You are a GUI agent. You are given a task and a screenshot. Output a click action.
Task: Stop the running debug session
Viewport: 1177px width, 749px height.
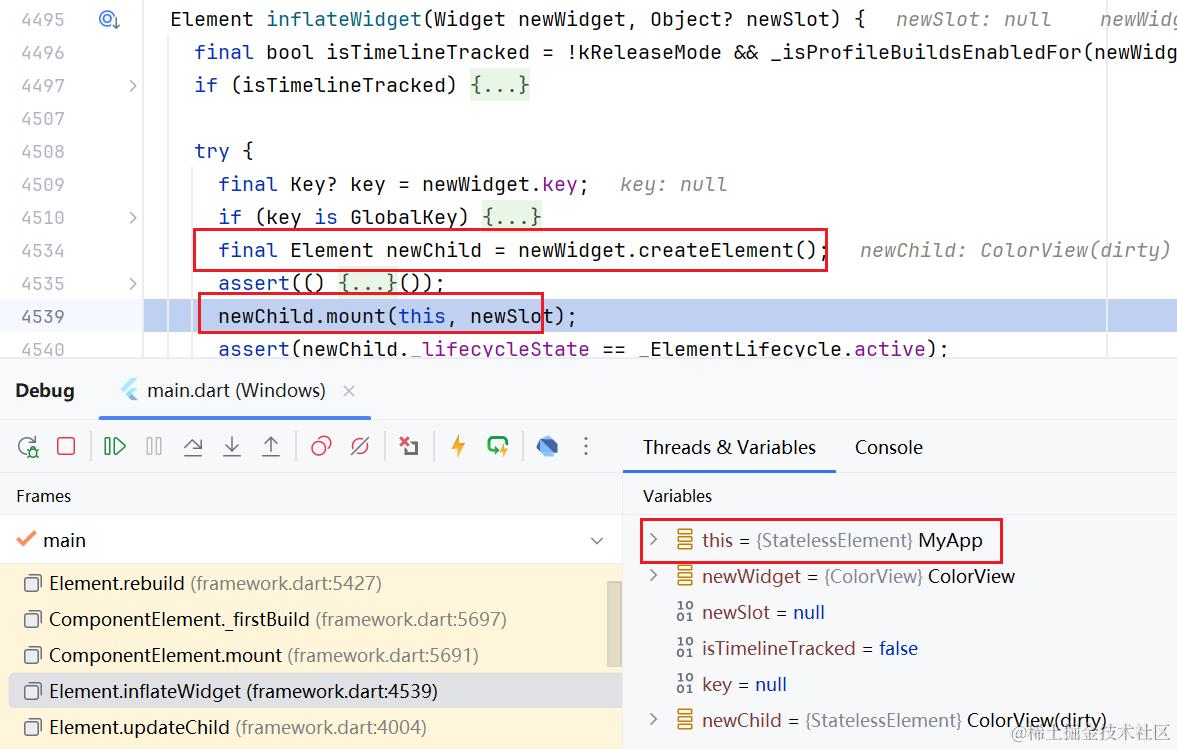click(66, 447)
